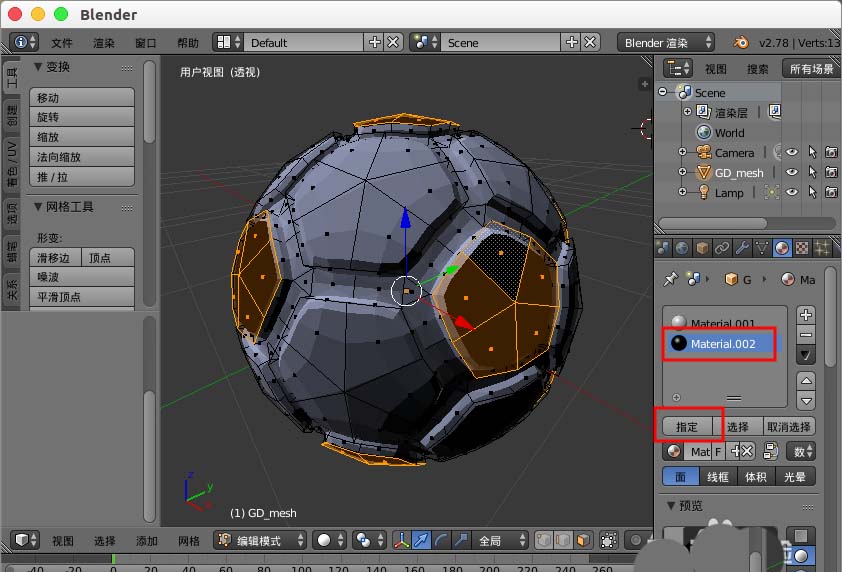Open the Constraints chain-link tab icon
842x572 pixels.
[722, 248]
